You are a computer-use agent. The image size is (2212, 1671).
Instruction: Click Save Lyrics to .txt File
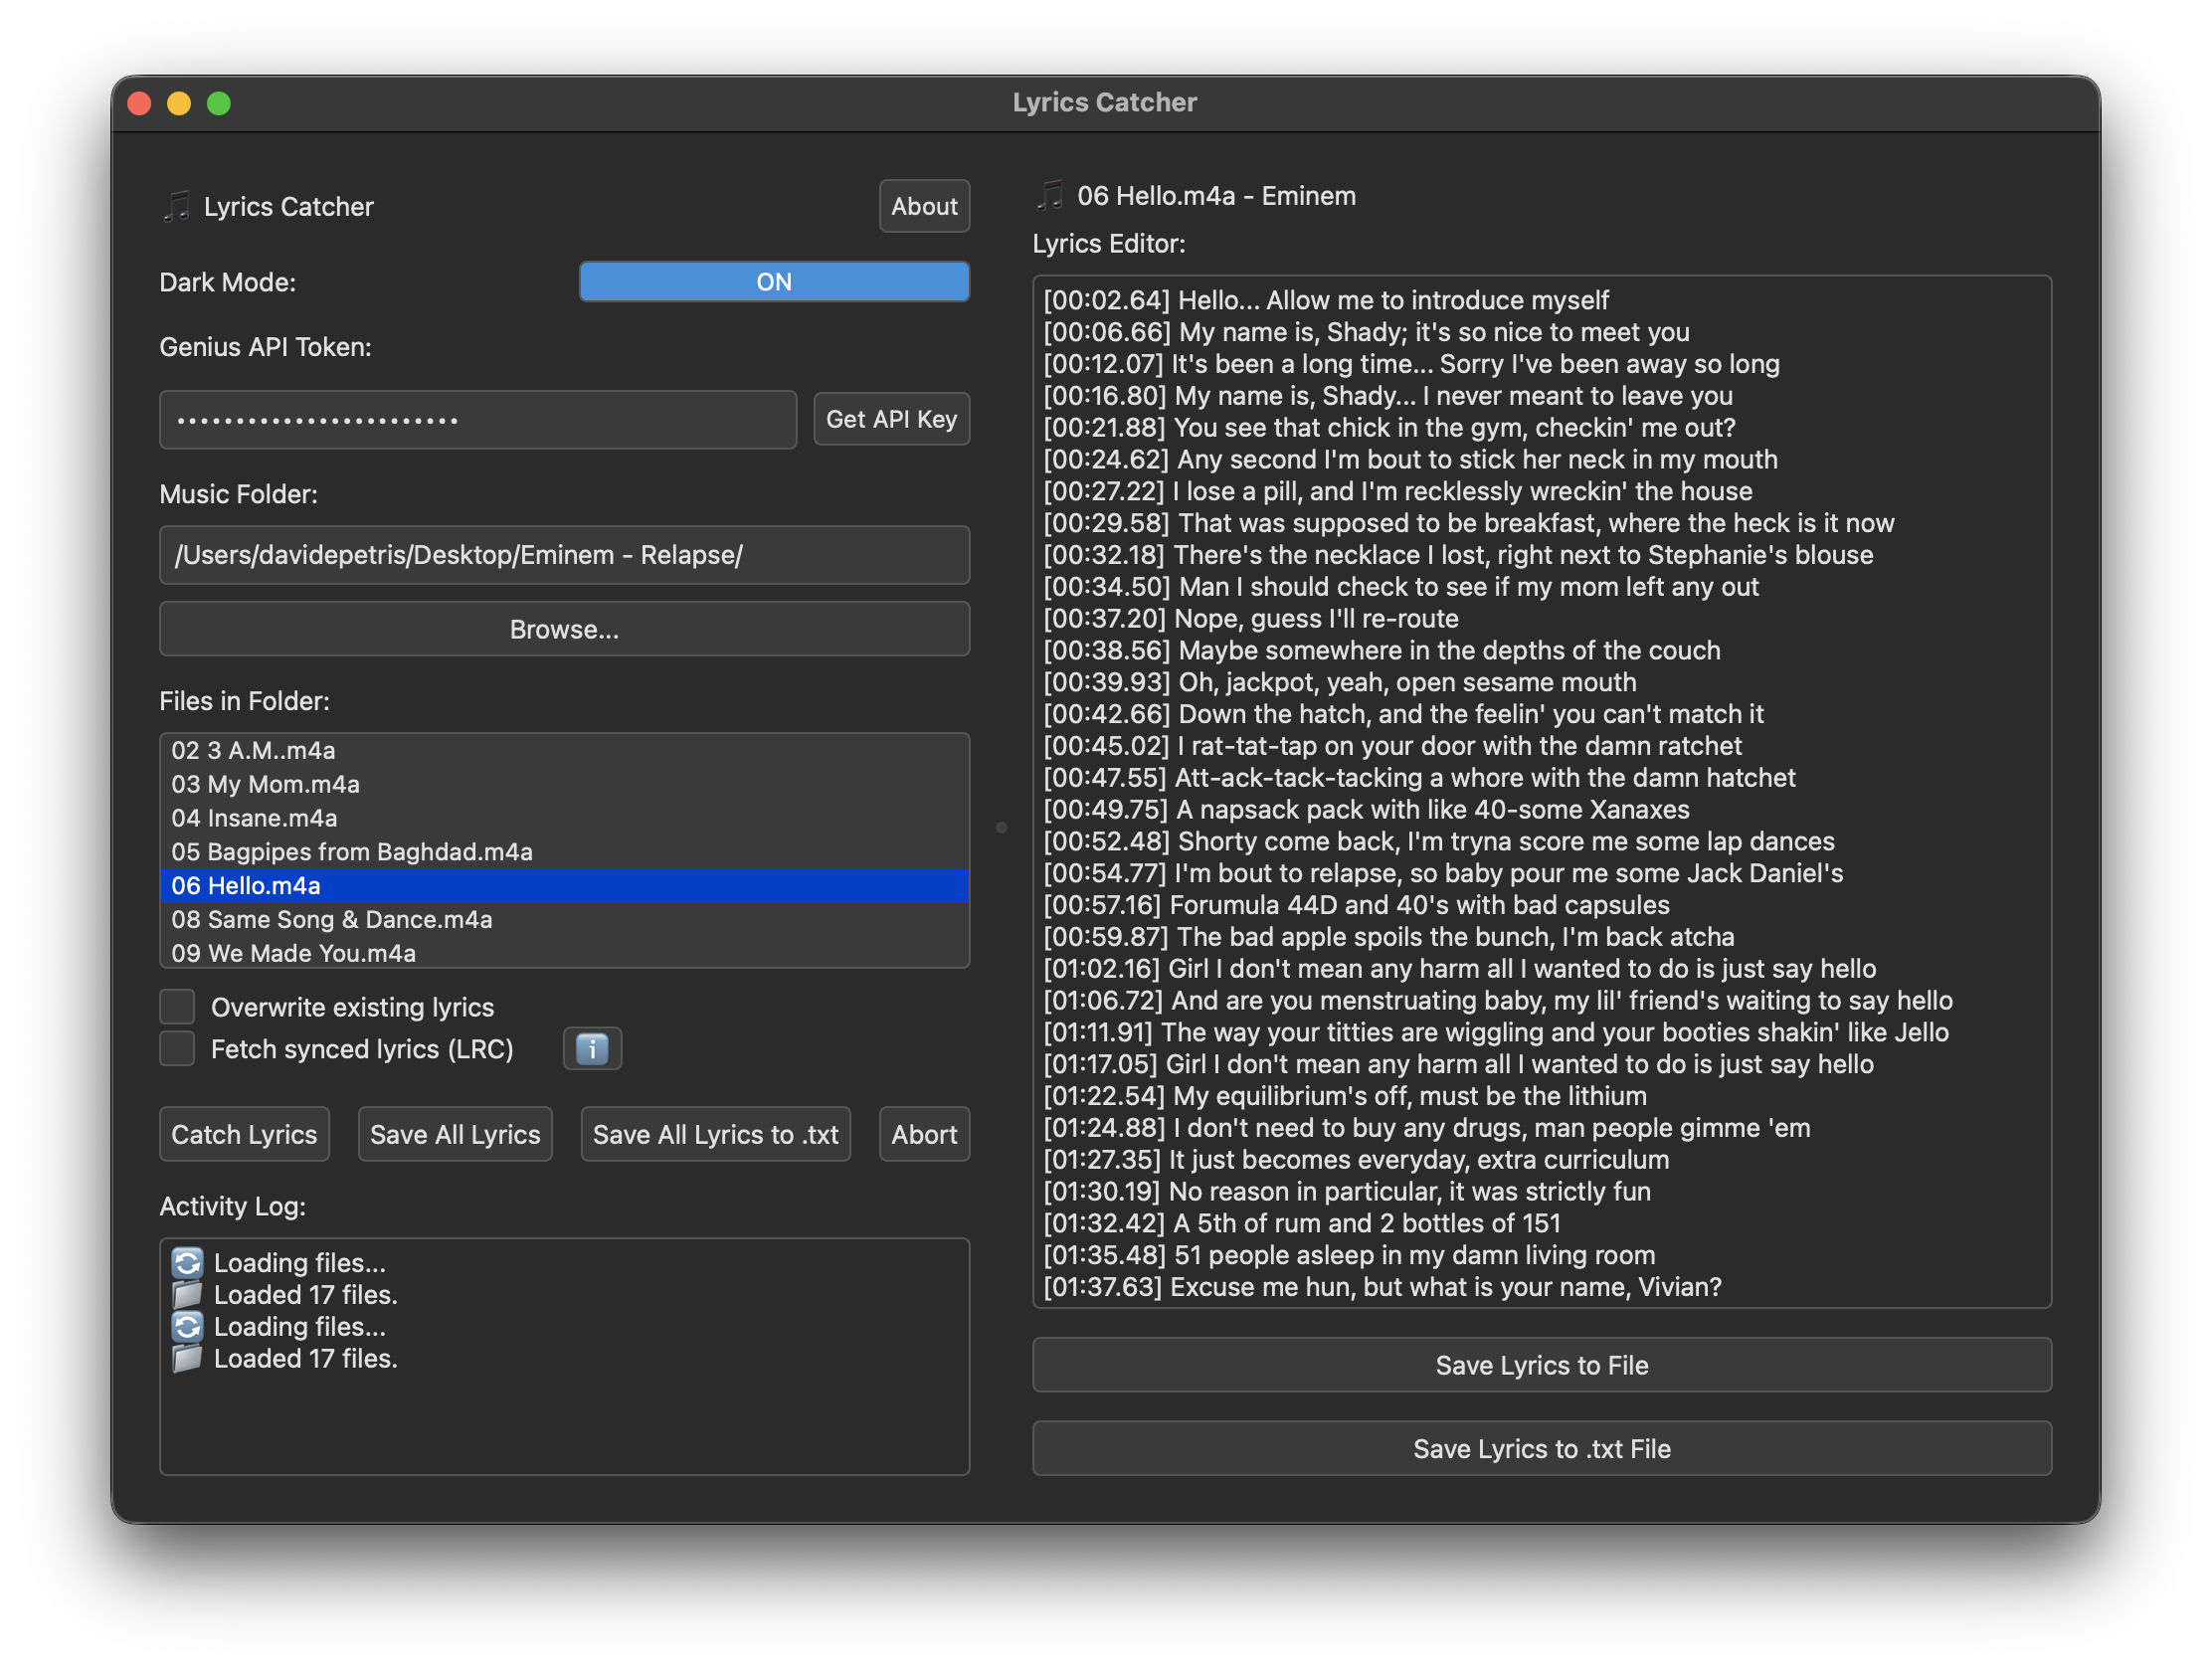pyautogui.click(x=1541, y=1448)
